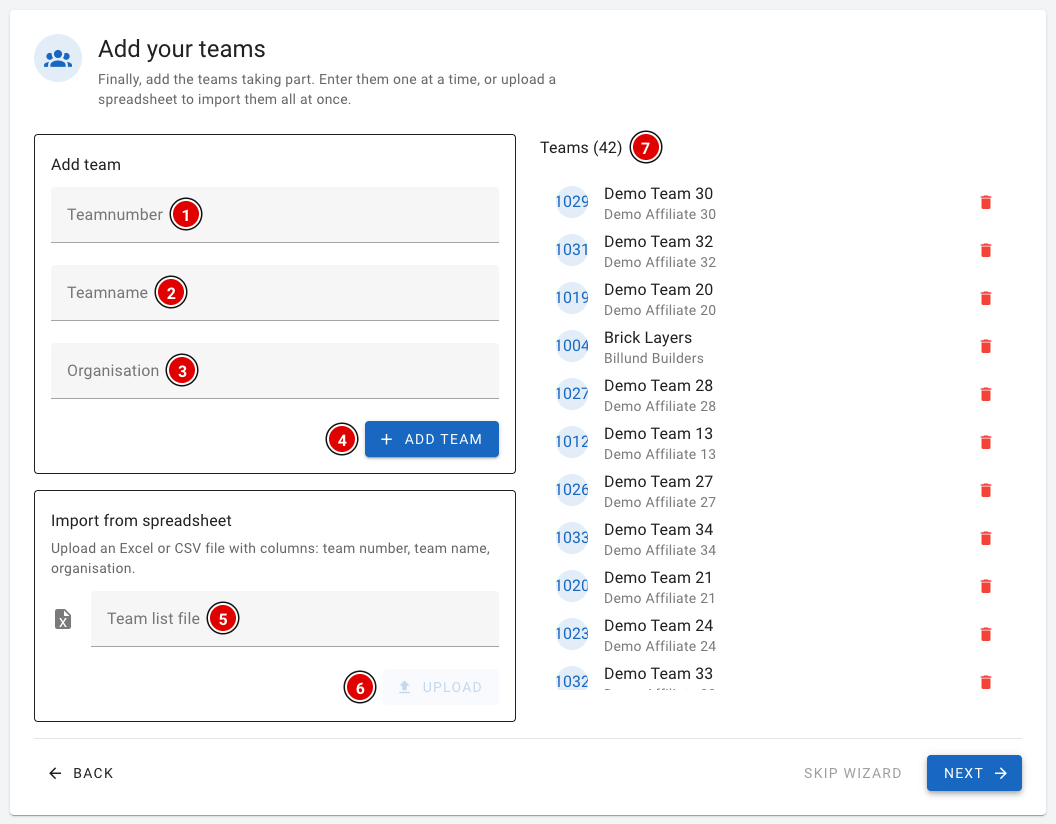Click the Upload button
Screen dimensions: 1056x824
(440, 687)
